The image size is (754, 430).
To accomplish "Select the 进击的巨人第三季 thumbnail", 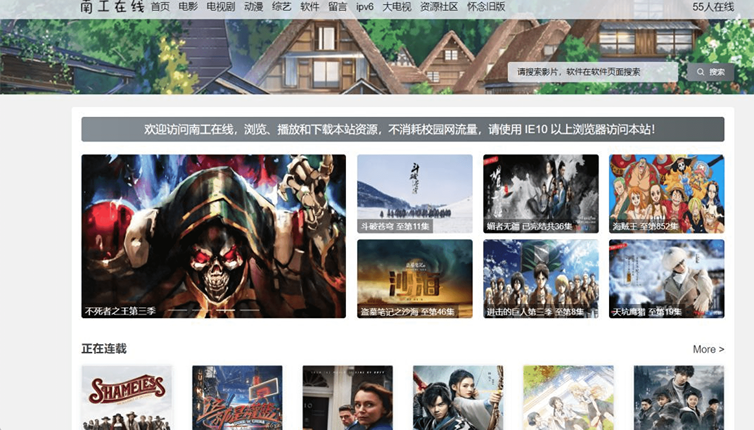I will (x=540, y=278).
